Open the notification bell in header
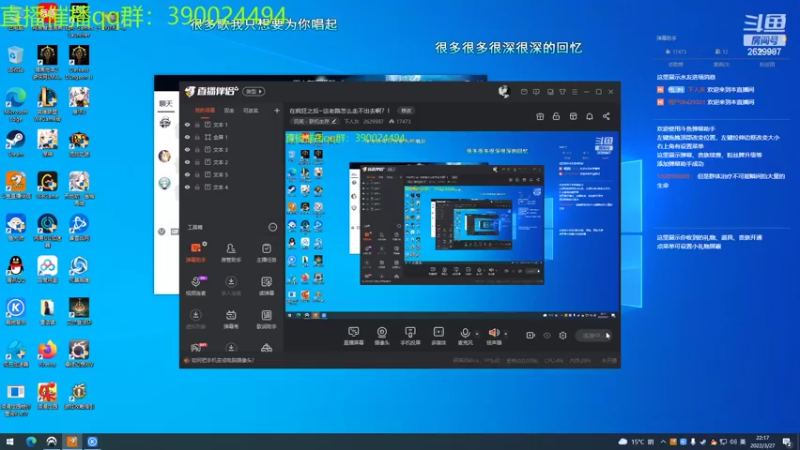The image size is (800, 450). 589,116
